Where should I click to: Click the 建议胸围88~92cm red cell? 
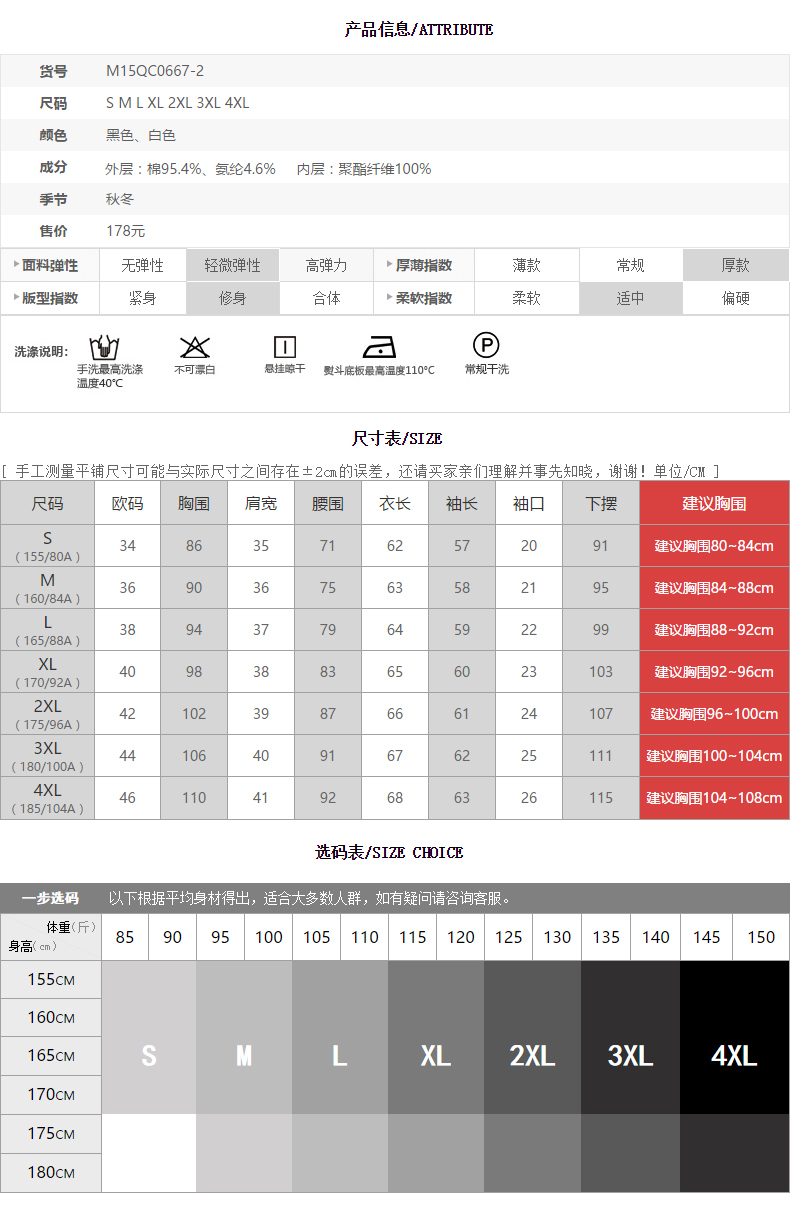[714, 630]
